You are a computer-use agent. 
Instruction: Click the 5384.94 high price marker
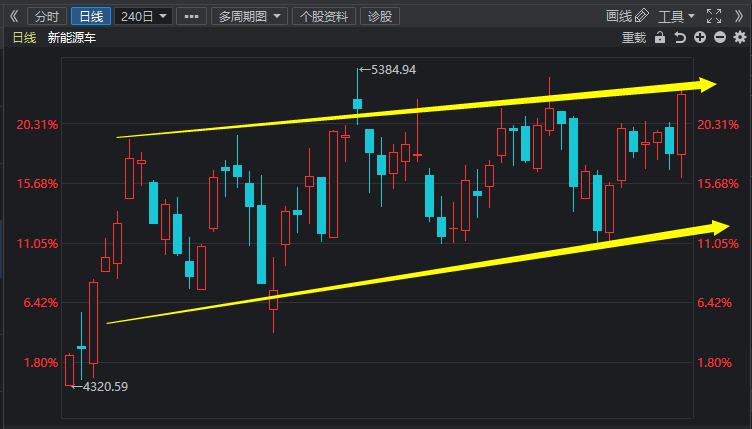[x=392, y=70]
